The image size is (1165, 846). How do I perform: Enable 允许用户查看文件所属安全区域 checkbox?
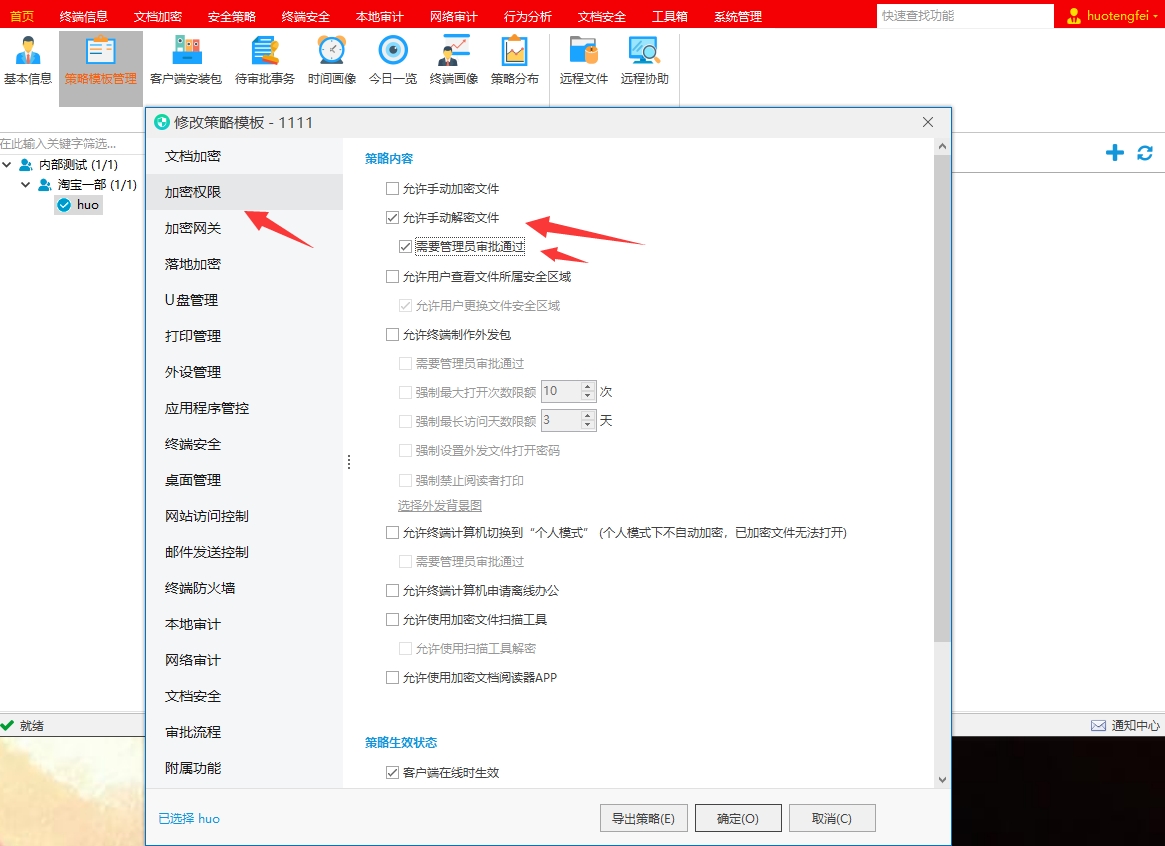tap(392, 276)
